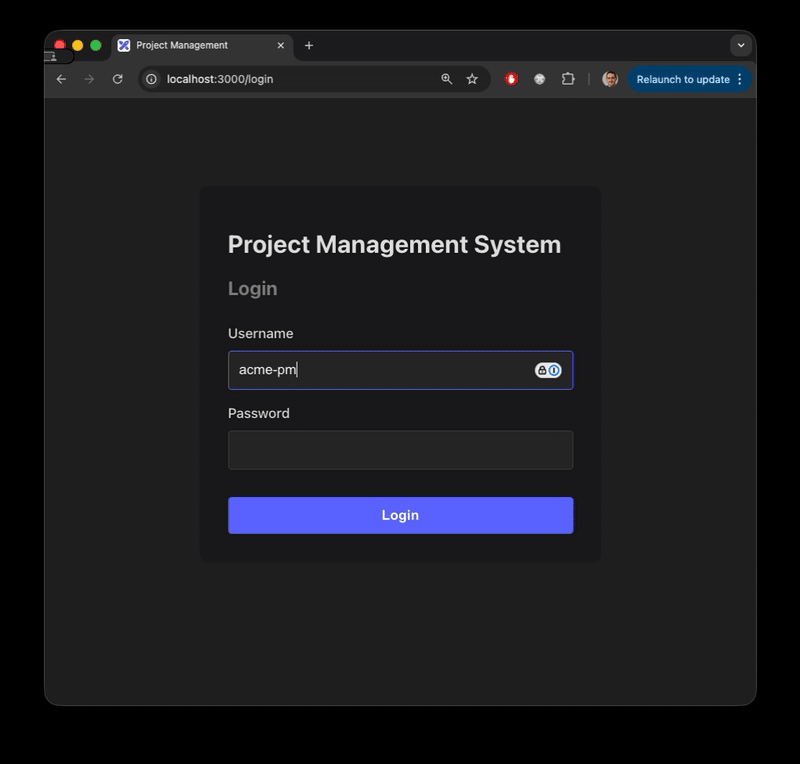Image resolution: width=800 pixels, height=764 pixels.
Task: Click the green maximize traffic light
Action: pos(93,45)
